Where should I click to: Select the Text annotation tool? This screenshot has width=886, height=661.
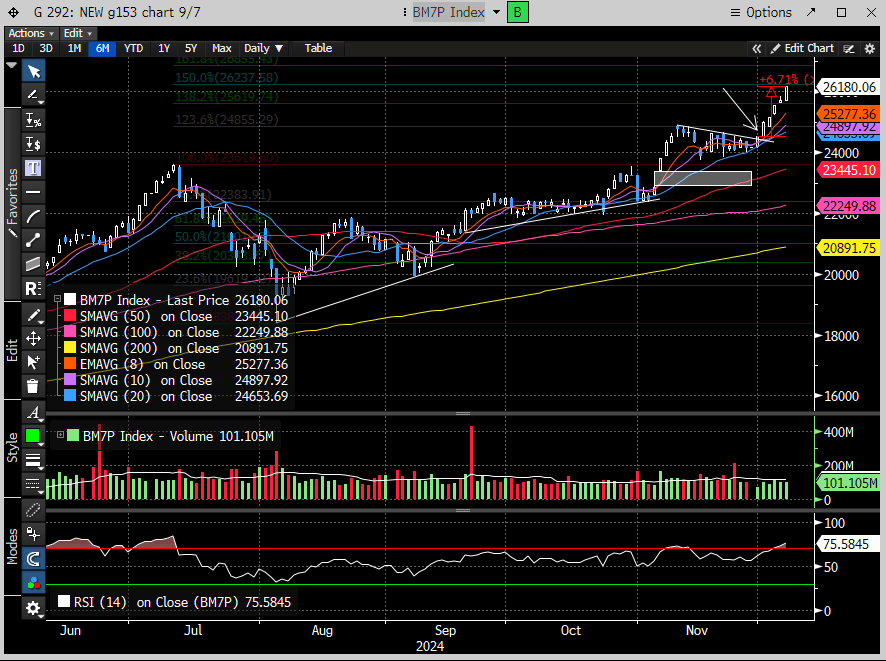click(33, 168)
